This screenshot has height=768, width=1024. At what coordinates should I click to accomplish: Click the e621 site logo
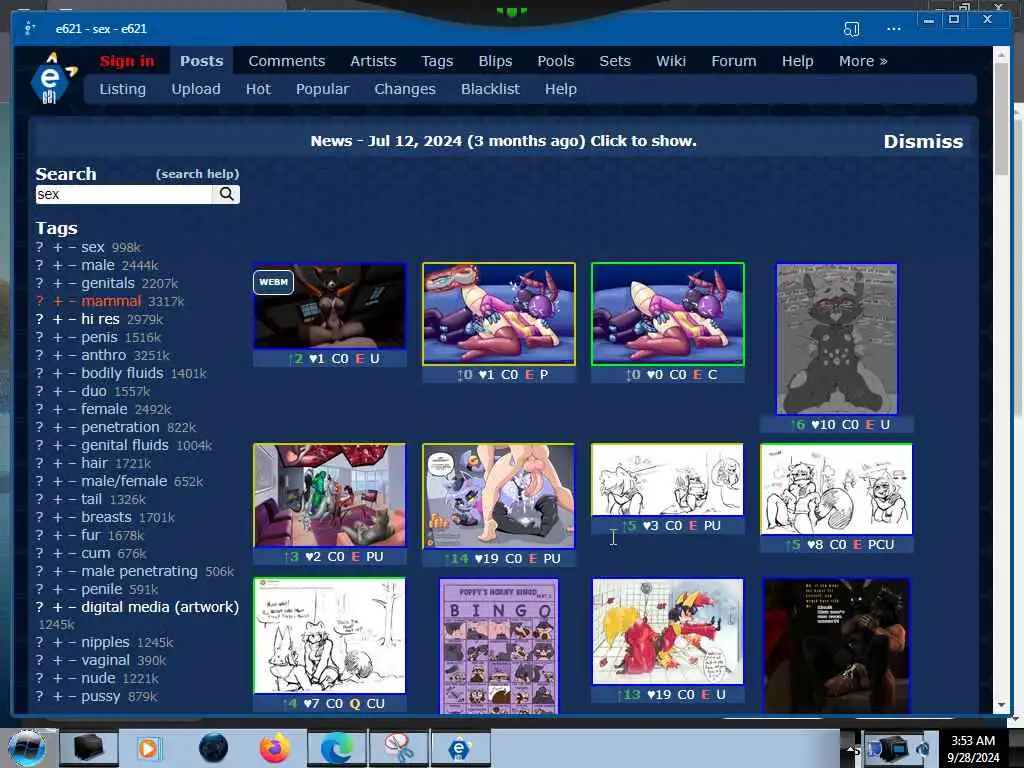(x=52, y=78)
